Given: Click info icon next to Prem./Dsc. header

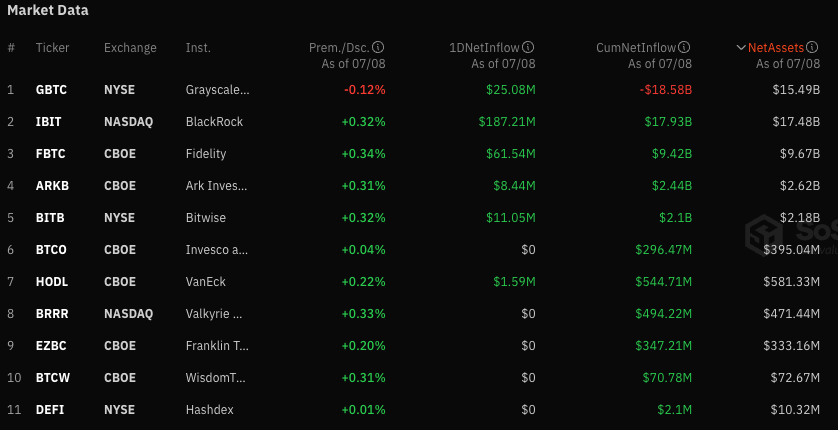Looking at the screenshot, I should click(379, 47).
